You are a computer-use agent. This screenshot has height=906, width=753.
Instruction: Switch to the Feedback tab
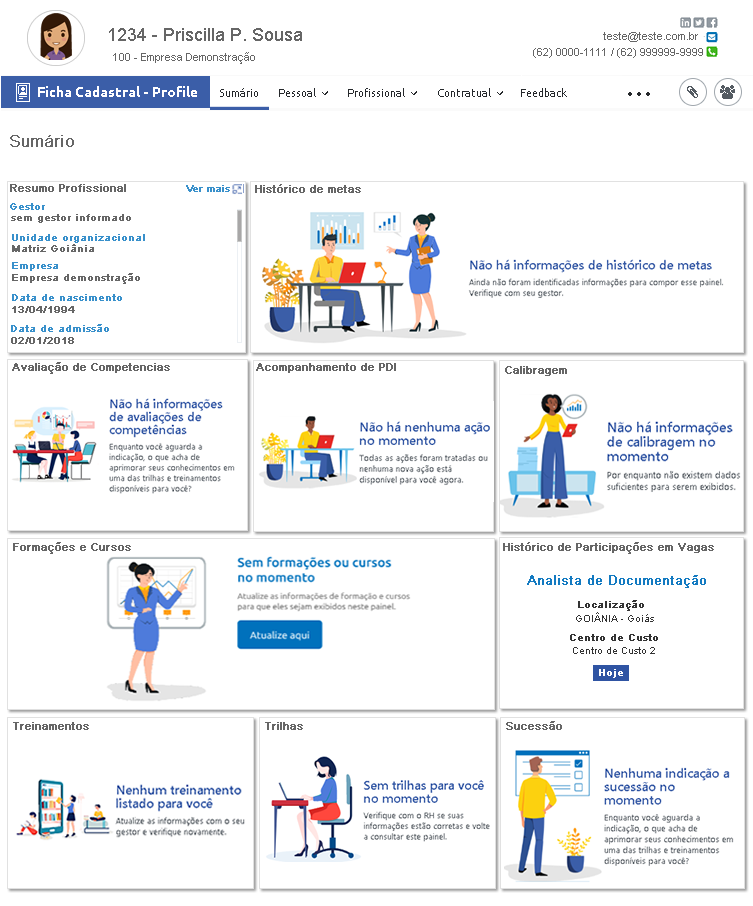pos(543,93)
